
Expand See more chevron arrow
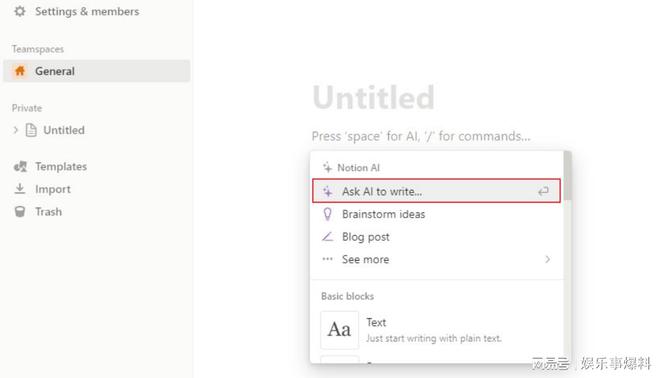pos(547,259)
